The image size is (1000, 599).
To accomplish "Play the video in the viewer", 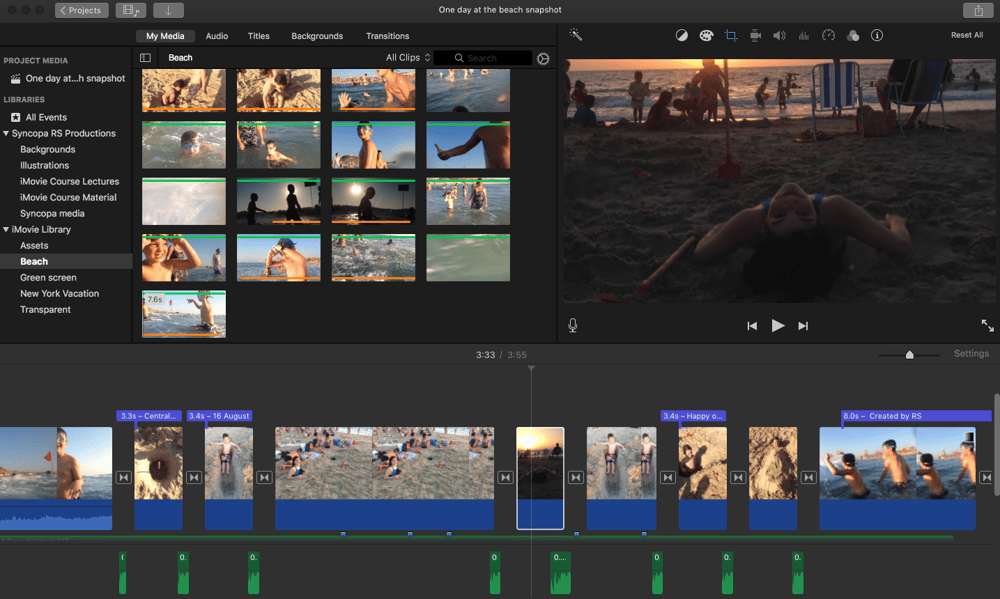I will point(777,325).
